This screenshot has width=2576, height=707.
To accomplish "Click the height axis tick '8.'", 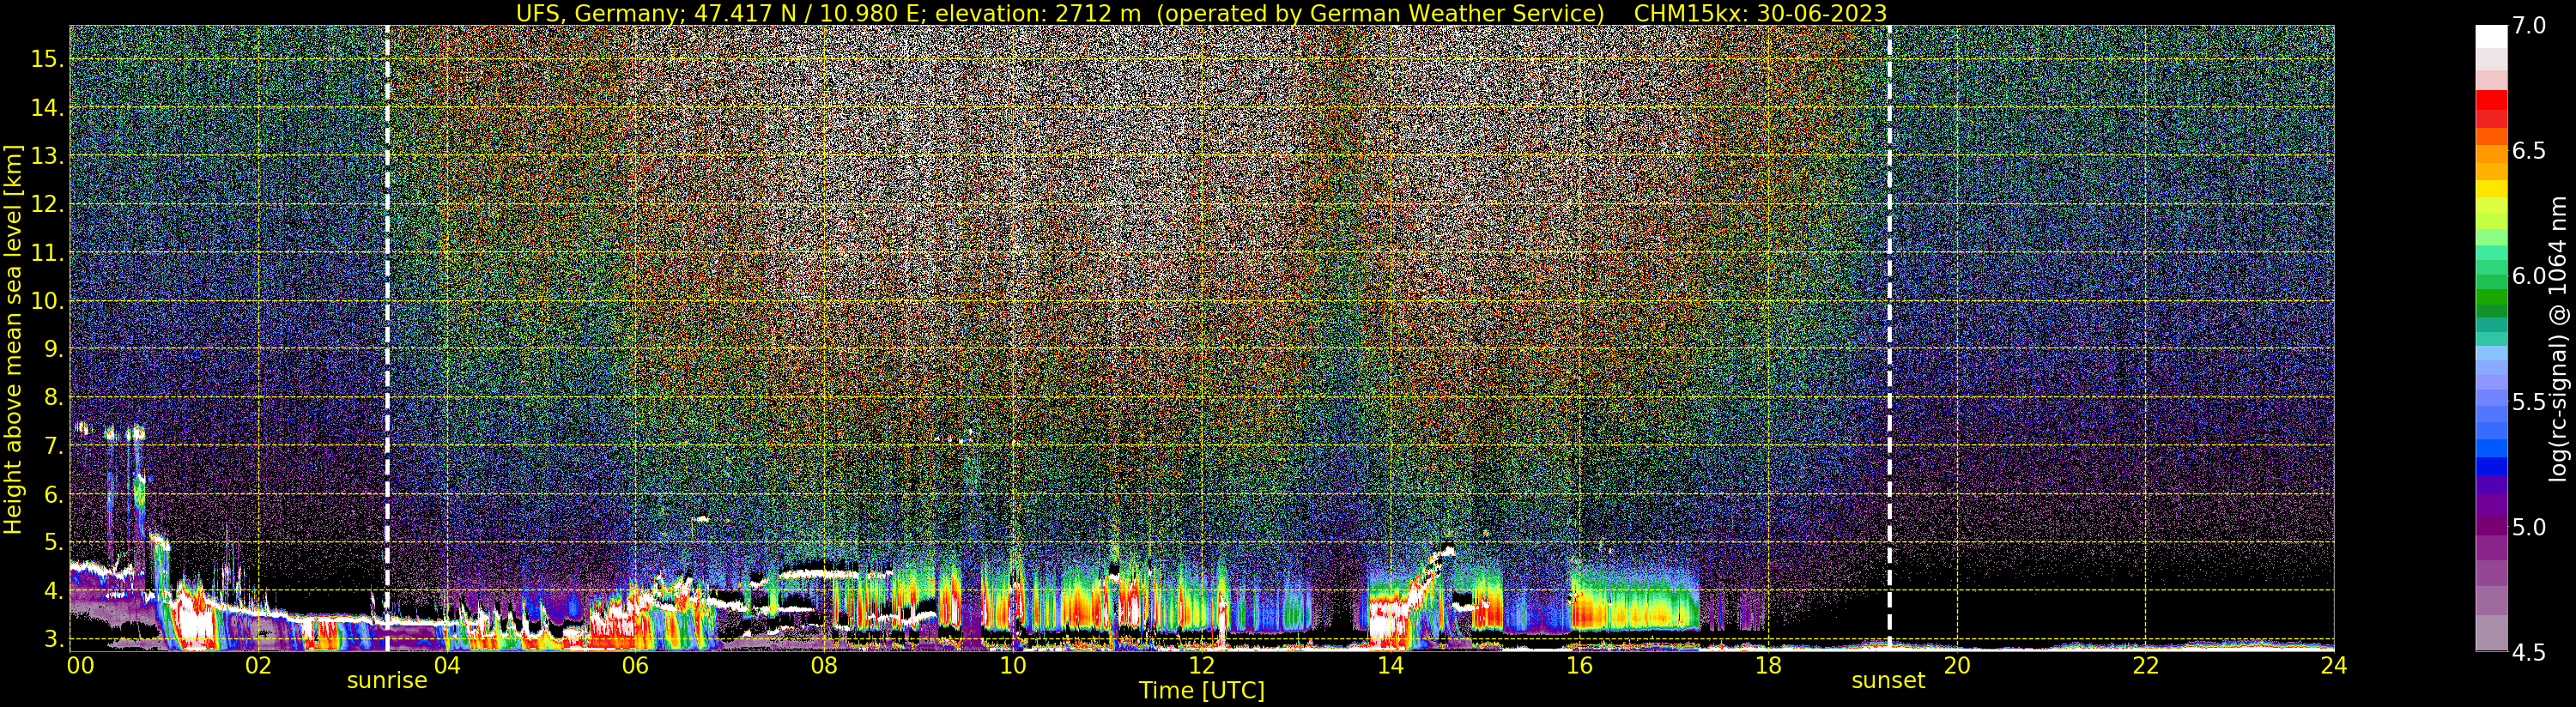I will (x=53, y=397).
